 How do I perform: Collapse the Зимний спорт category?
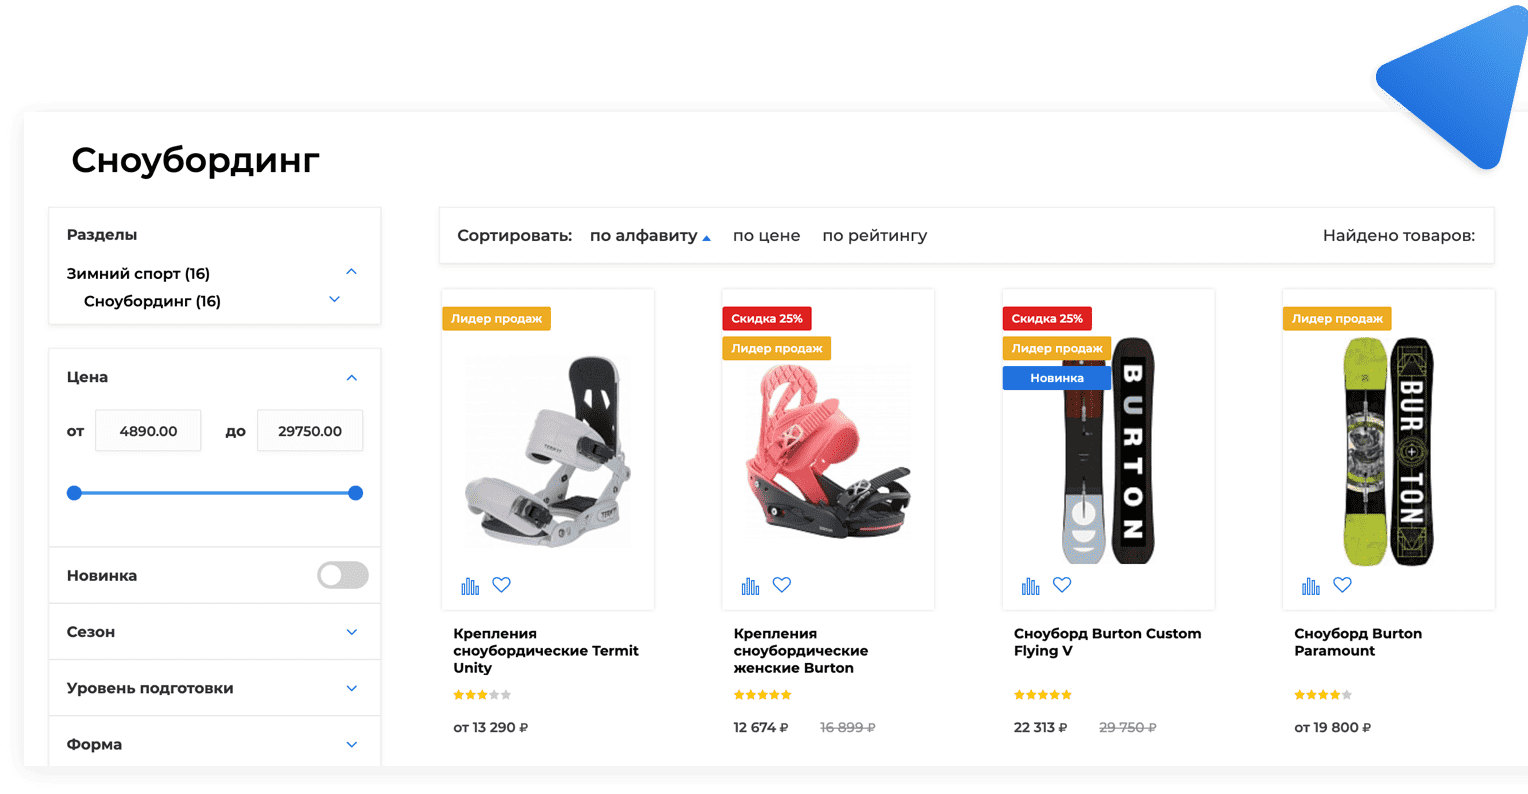351,272
